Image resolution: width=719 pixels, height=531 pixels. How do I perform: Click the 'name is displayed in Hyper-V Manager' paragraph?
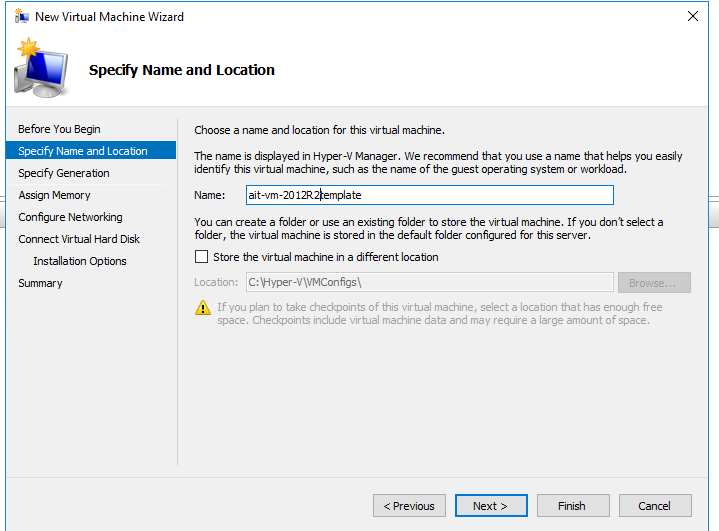click(x=438, y=163)
